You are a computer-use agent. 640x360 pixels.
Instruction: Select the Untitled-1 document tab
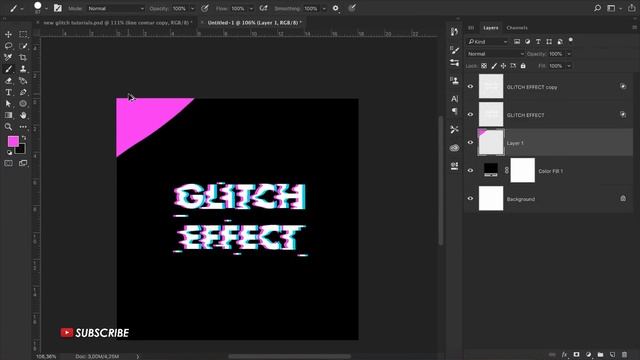tap(254, 23)
